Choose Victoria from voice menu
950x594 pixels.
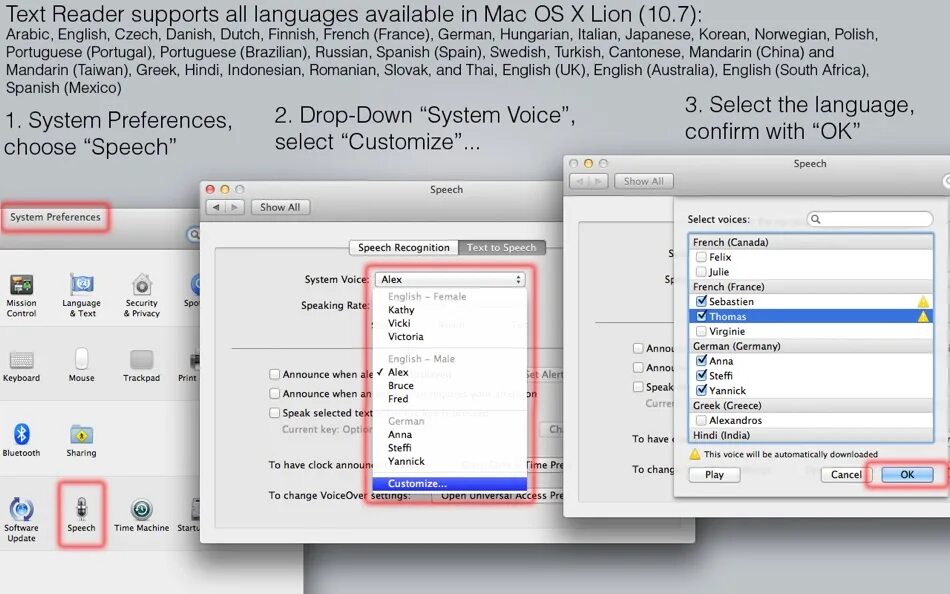point(450,336)
